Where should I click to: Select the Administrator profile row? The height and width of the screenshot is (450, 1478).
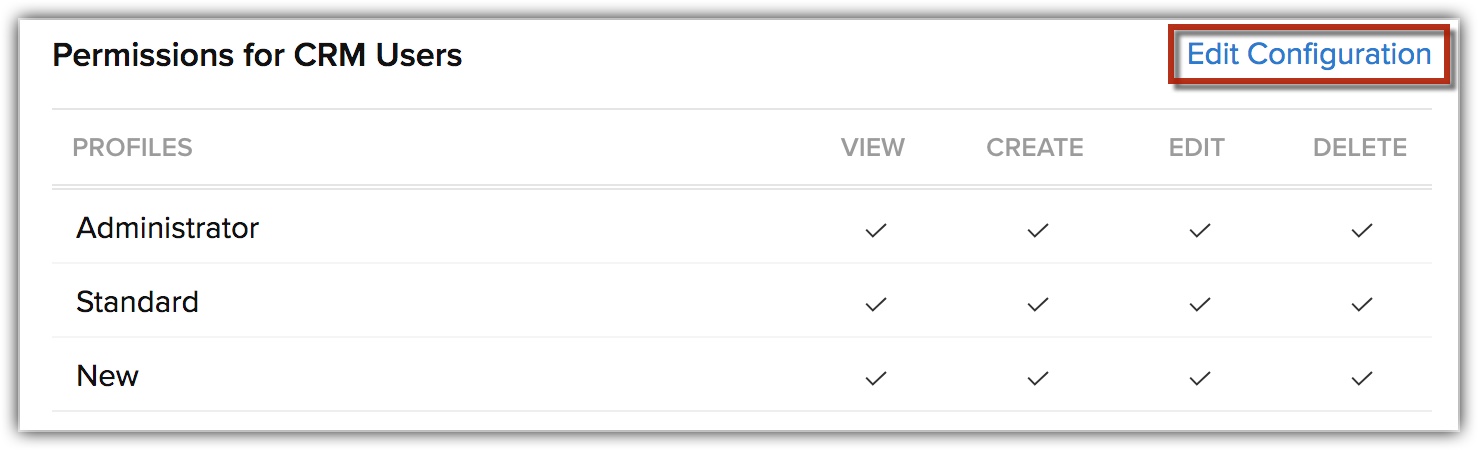pos(742,228)
